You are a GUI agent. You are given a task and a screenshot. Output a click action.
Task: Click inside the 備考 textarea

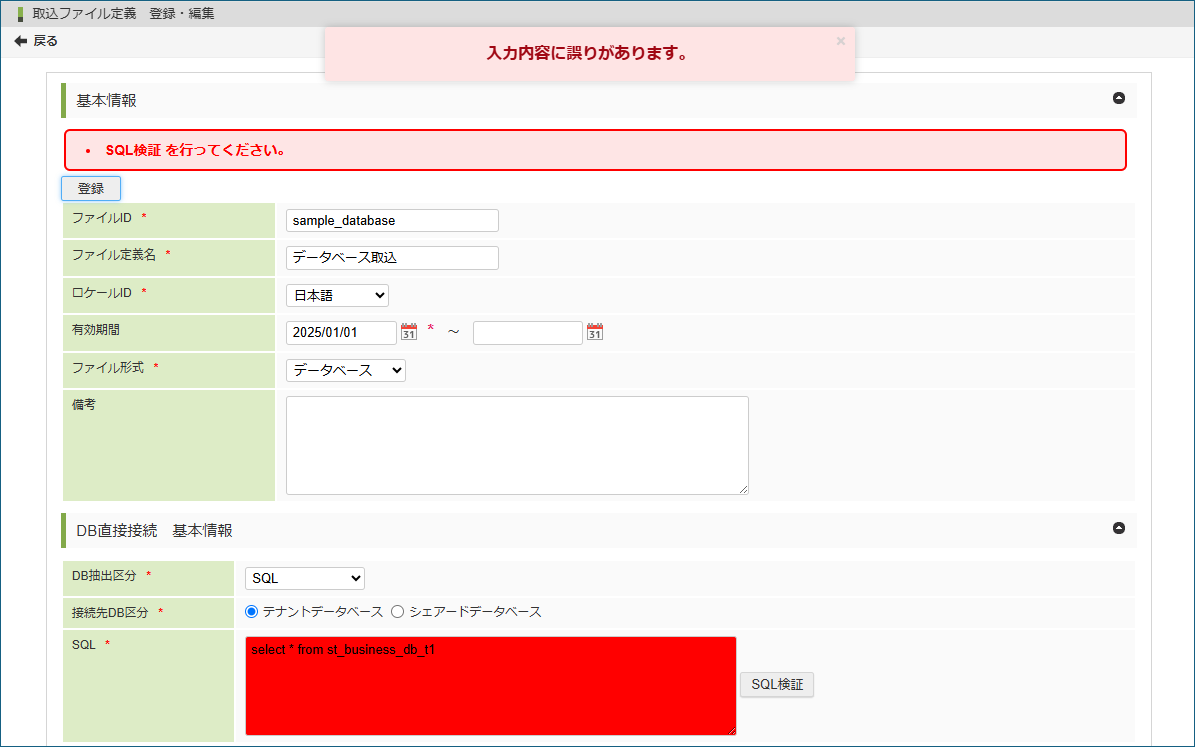(x=517, y=445)
